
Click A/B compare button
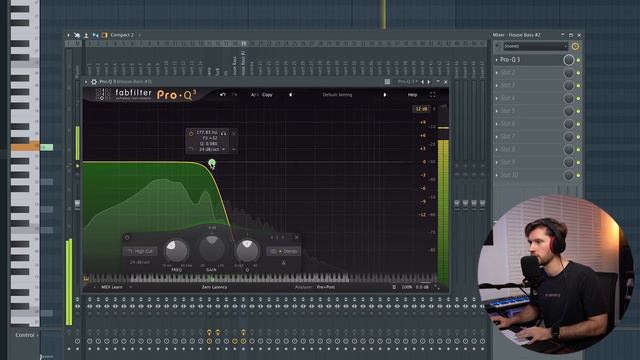pyautogui.click(x=254, y=95)
